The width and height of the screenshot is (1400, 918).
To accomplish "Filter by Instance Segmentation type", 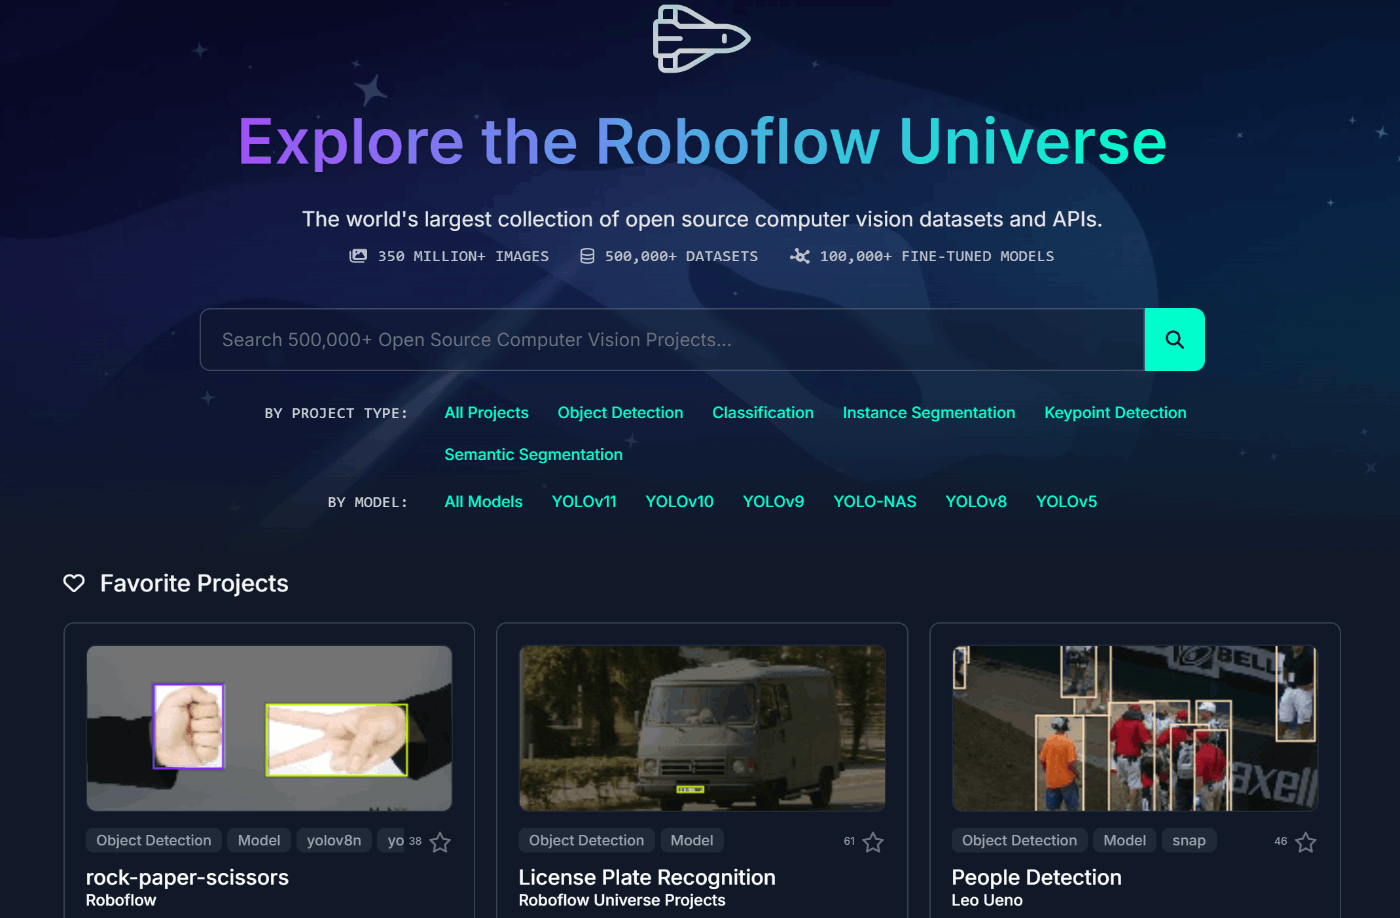I will click(x=929, y=413).
